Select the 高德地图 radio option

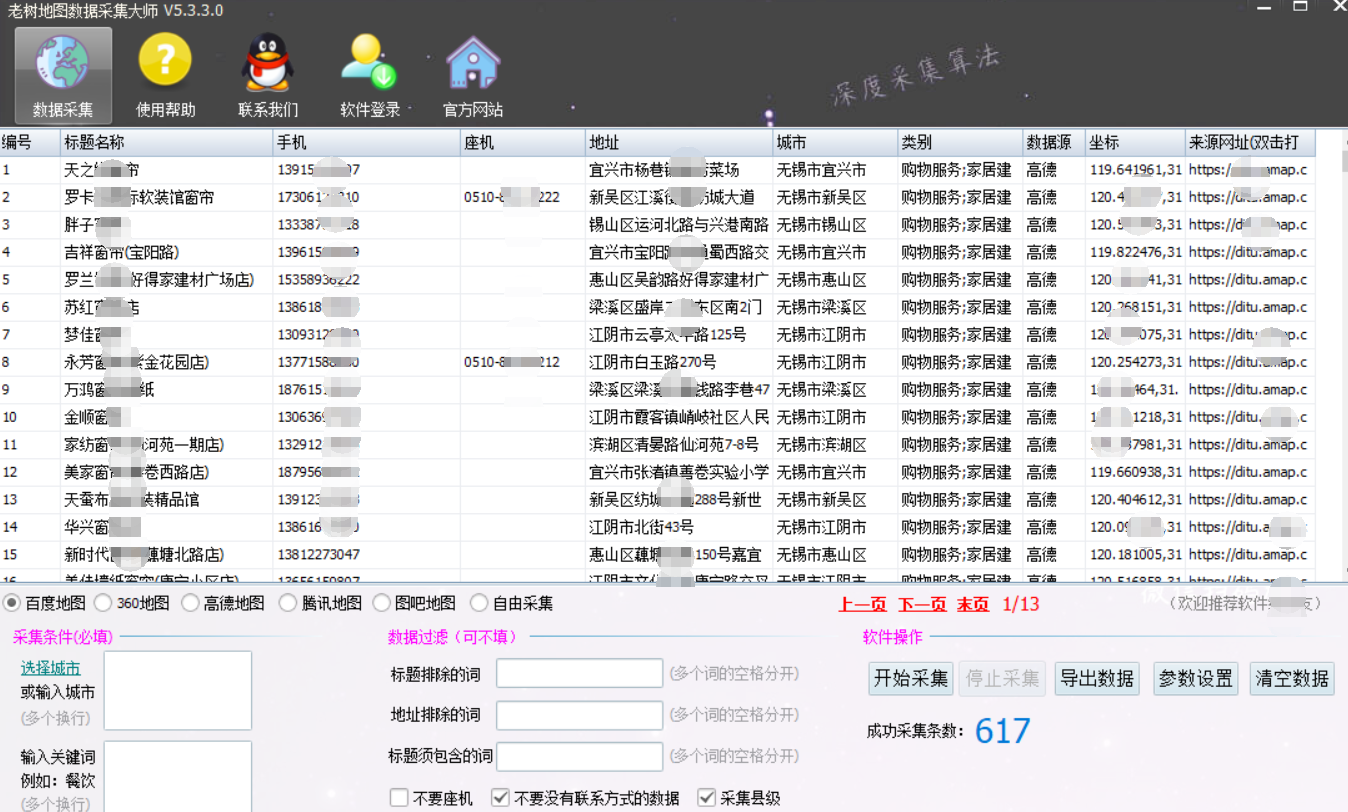pyautogui.click(x=190, y=603)
